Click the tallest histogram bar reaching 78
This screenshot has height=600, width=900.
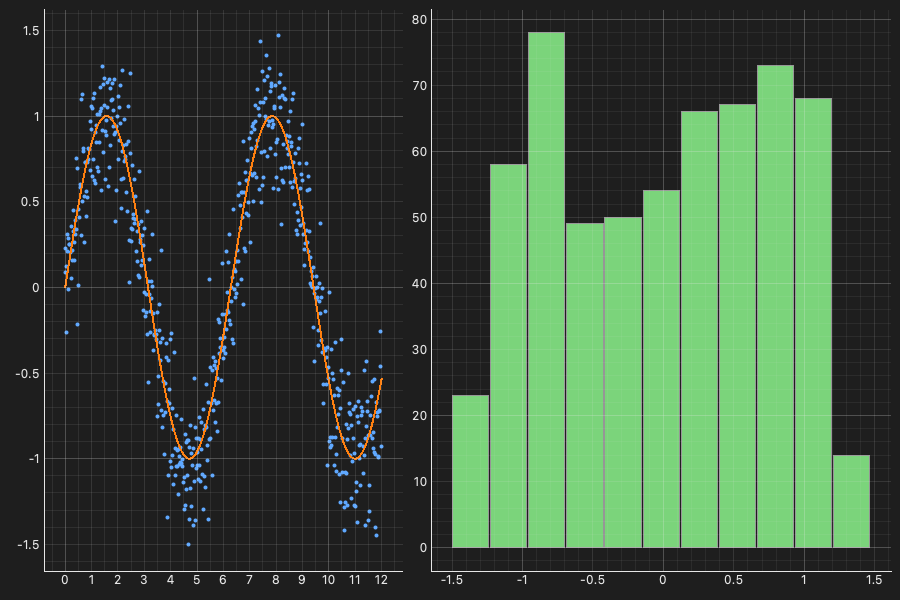tap(546, 290)
